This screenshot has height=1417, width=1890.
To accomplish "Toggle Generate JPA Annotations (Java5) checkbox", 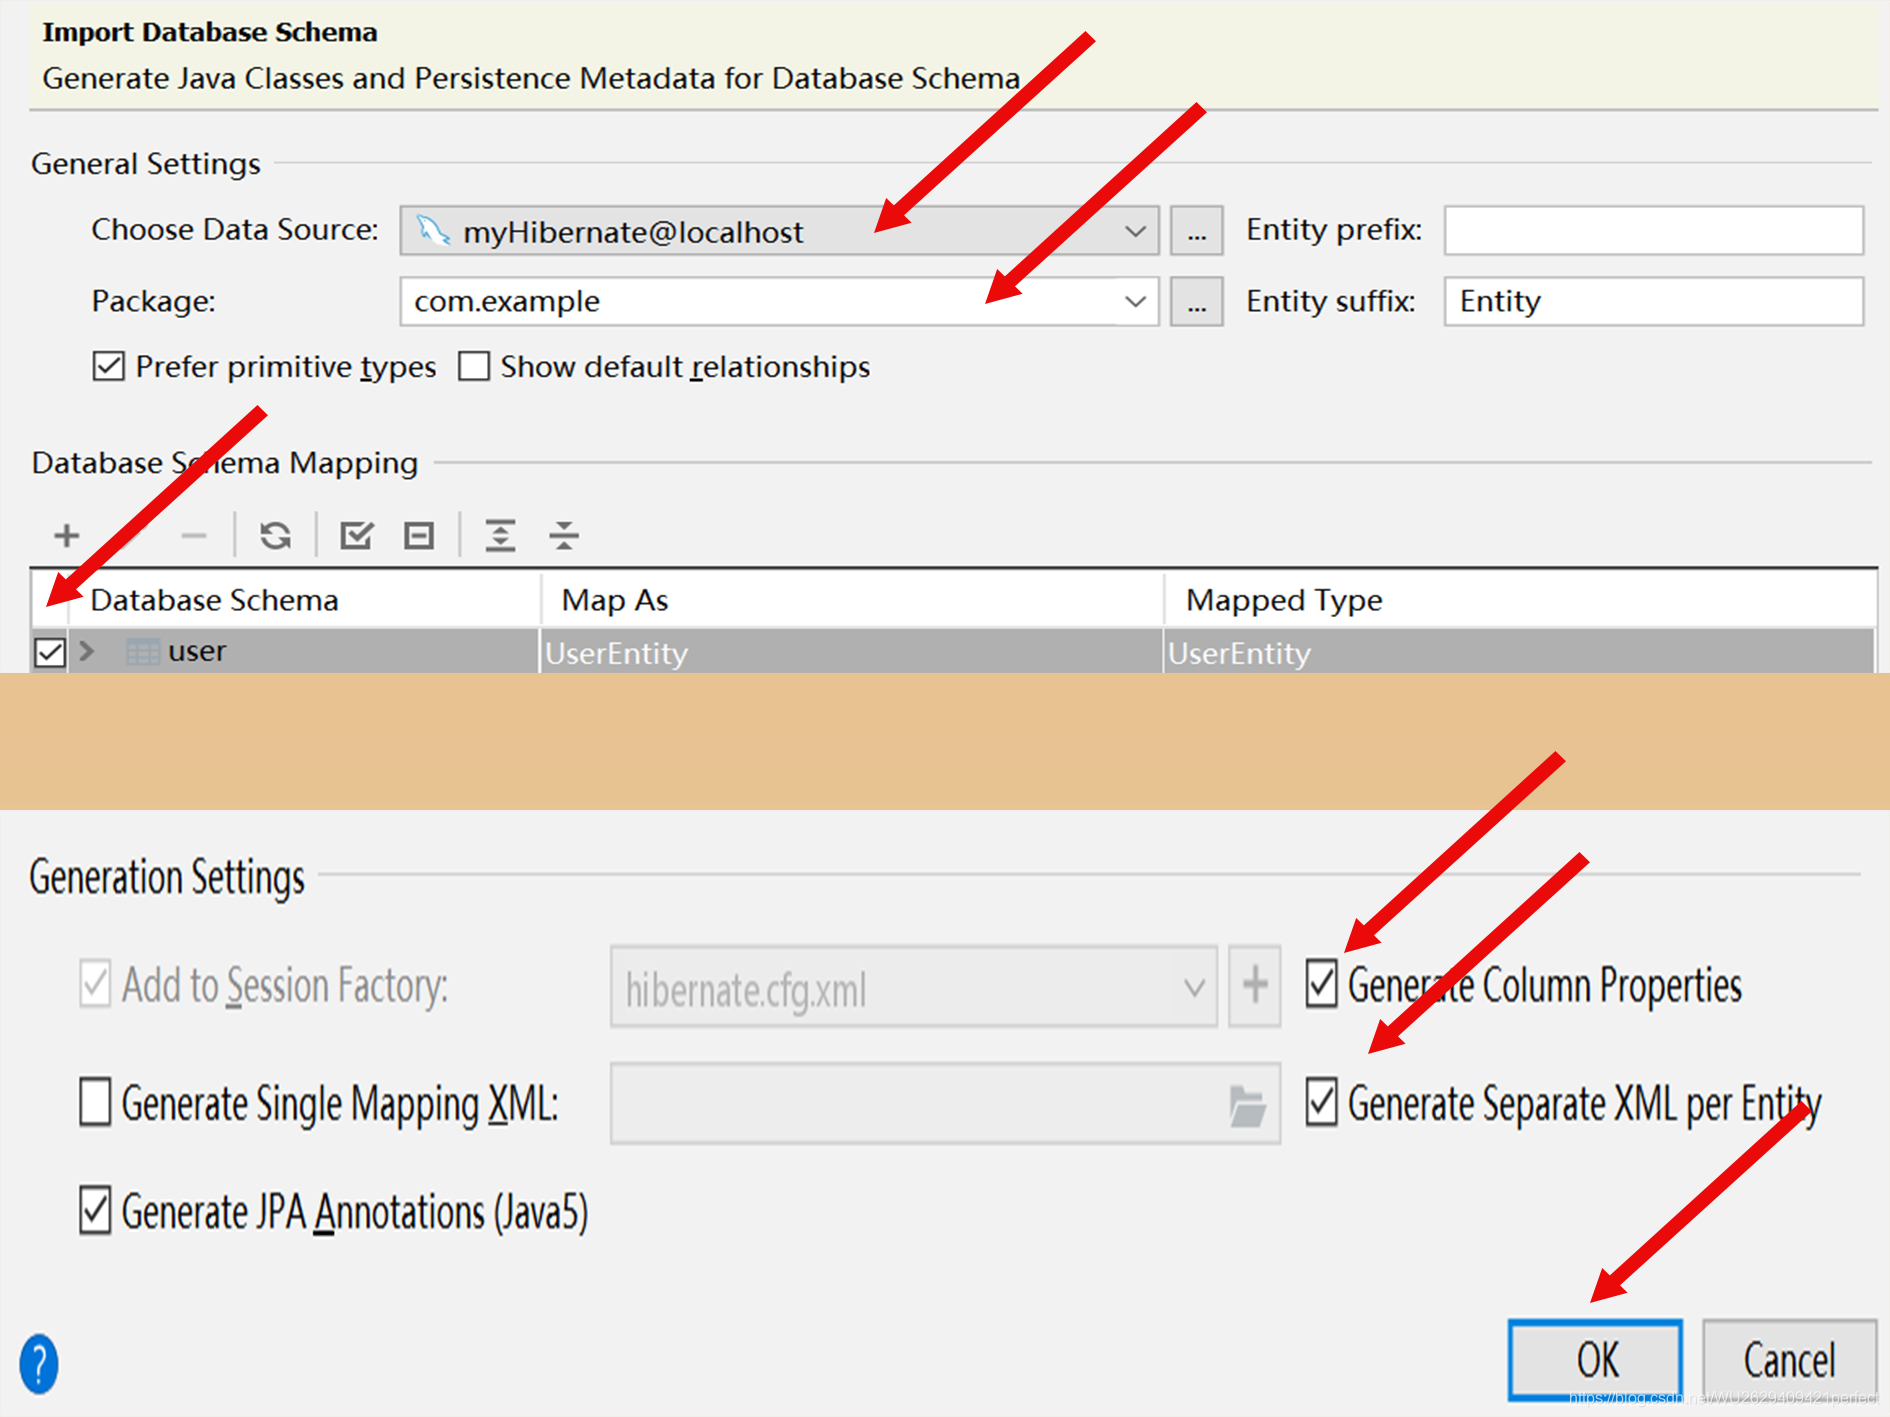I will pos(95,1210).
